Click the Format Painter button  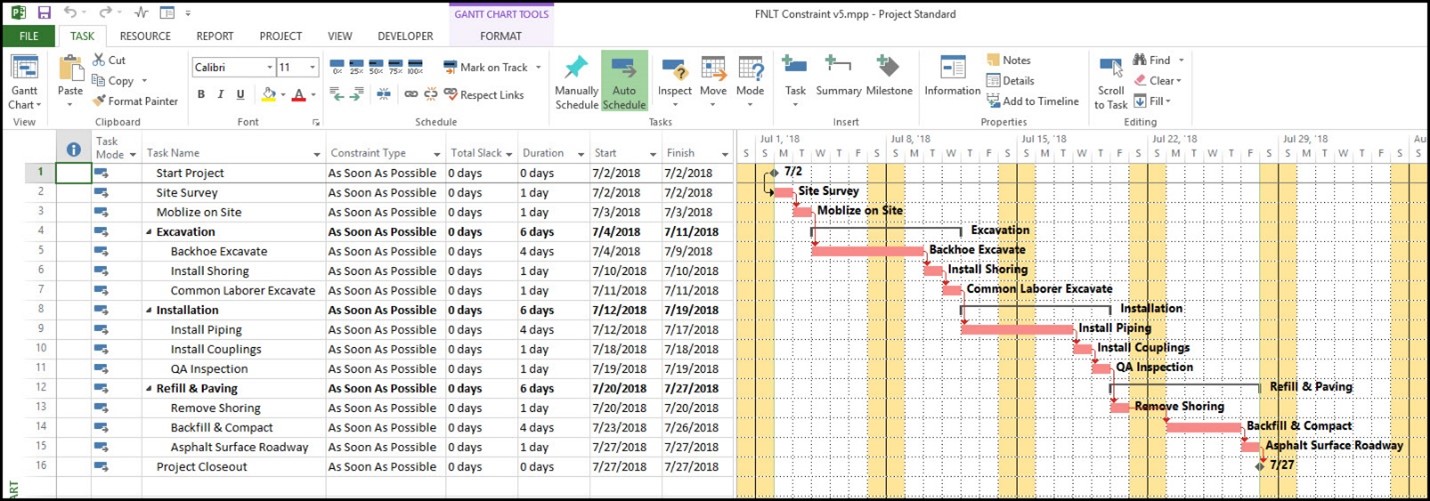[x=135, y=101]
